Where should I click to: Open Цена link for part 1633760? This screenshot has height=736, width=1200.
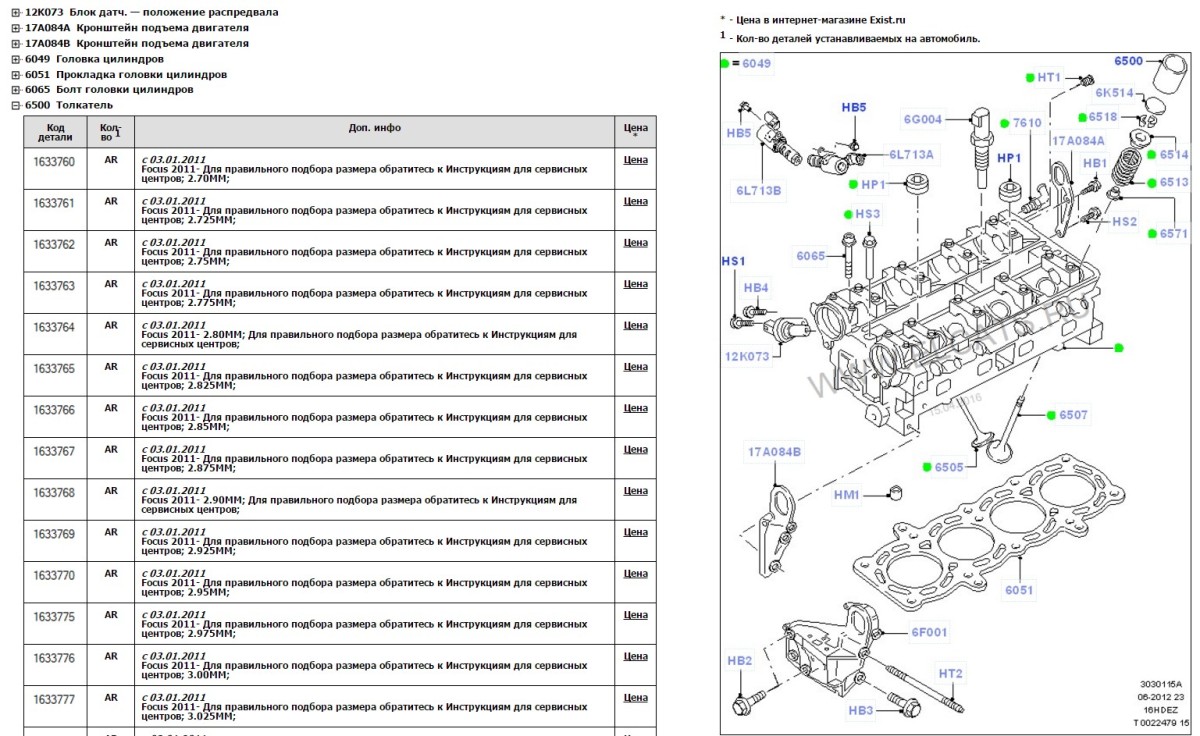[x=635, y=160]
